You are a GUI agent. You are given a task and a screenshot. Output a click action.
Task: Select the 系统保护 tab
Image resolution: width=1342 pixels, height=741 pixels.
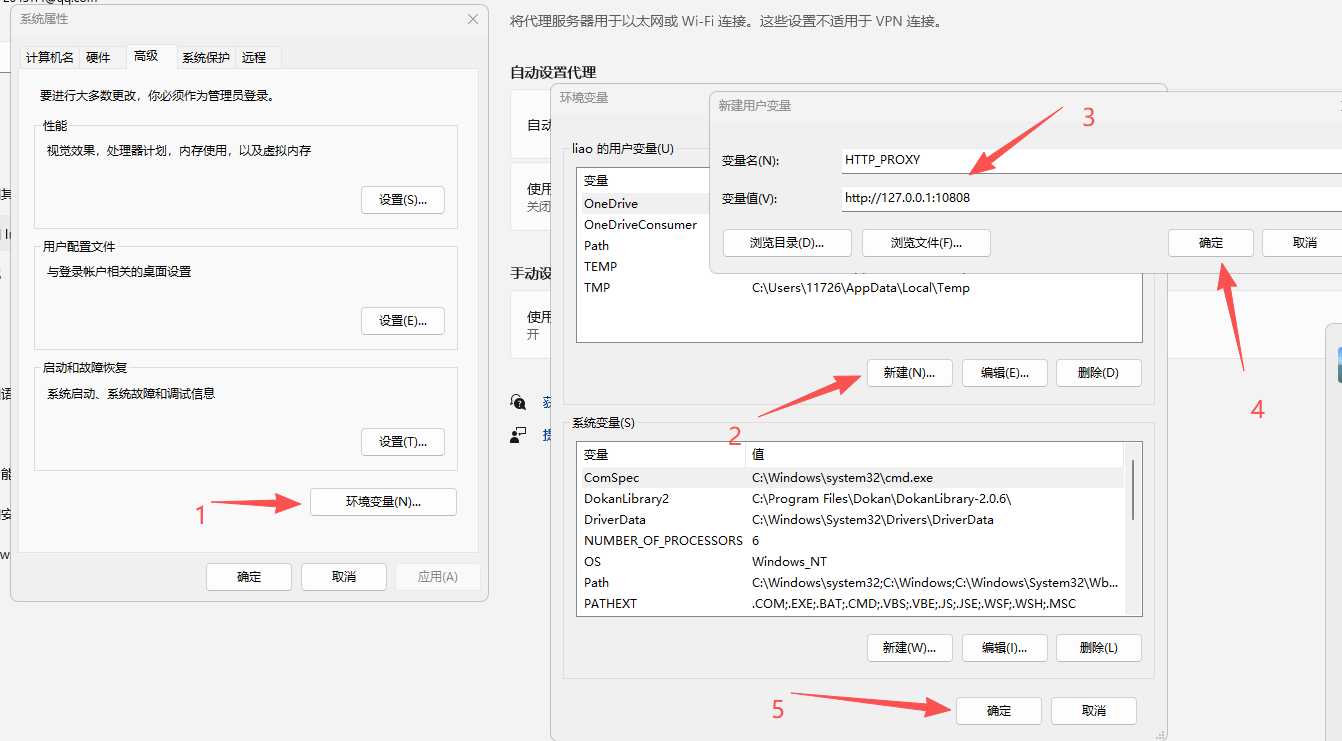click(x=205, y=57)
